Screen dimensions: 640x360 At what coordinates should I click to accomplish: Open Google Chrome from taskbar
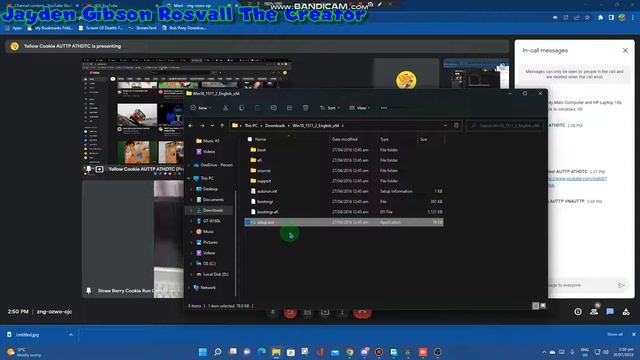[x=350, y=352]
